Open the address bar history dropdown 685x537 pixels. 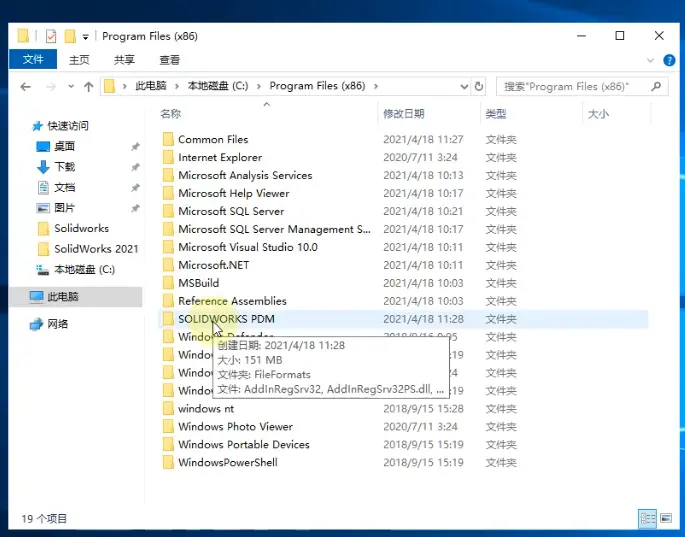[464, 87]
